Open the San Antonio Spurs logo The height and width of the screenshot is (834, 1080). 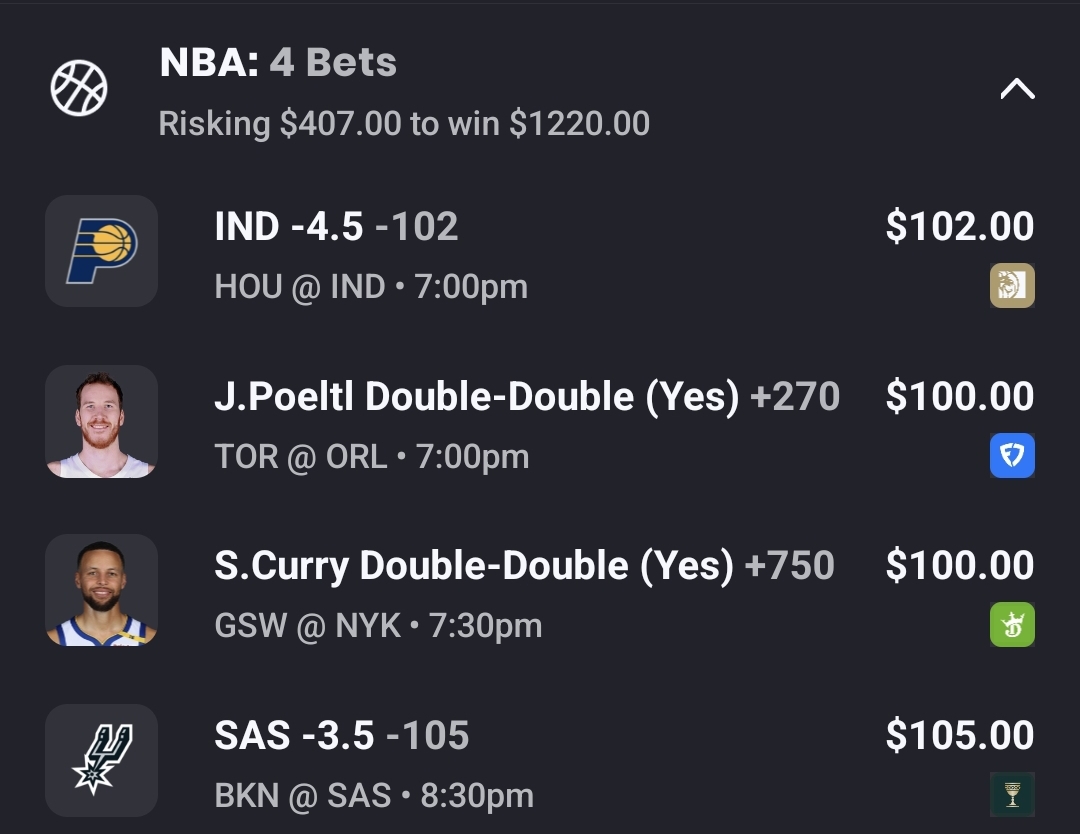pyautogui.click(x=101, y=760)
